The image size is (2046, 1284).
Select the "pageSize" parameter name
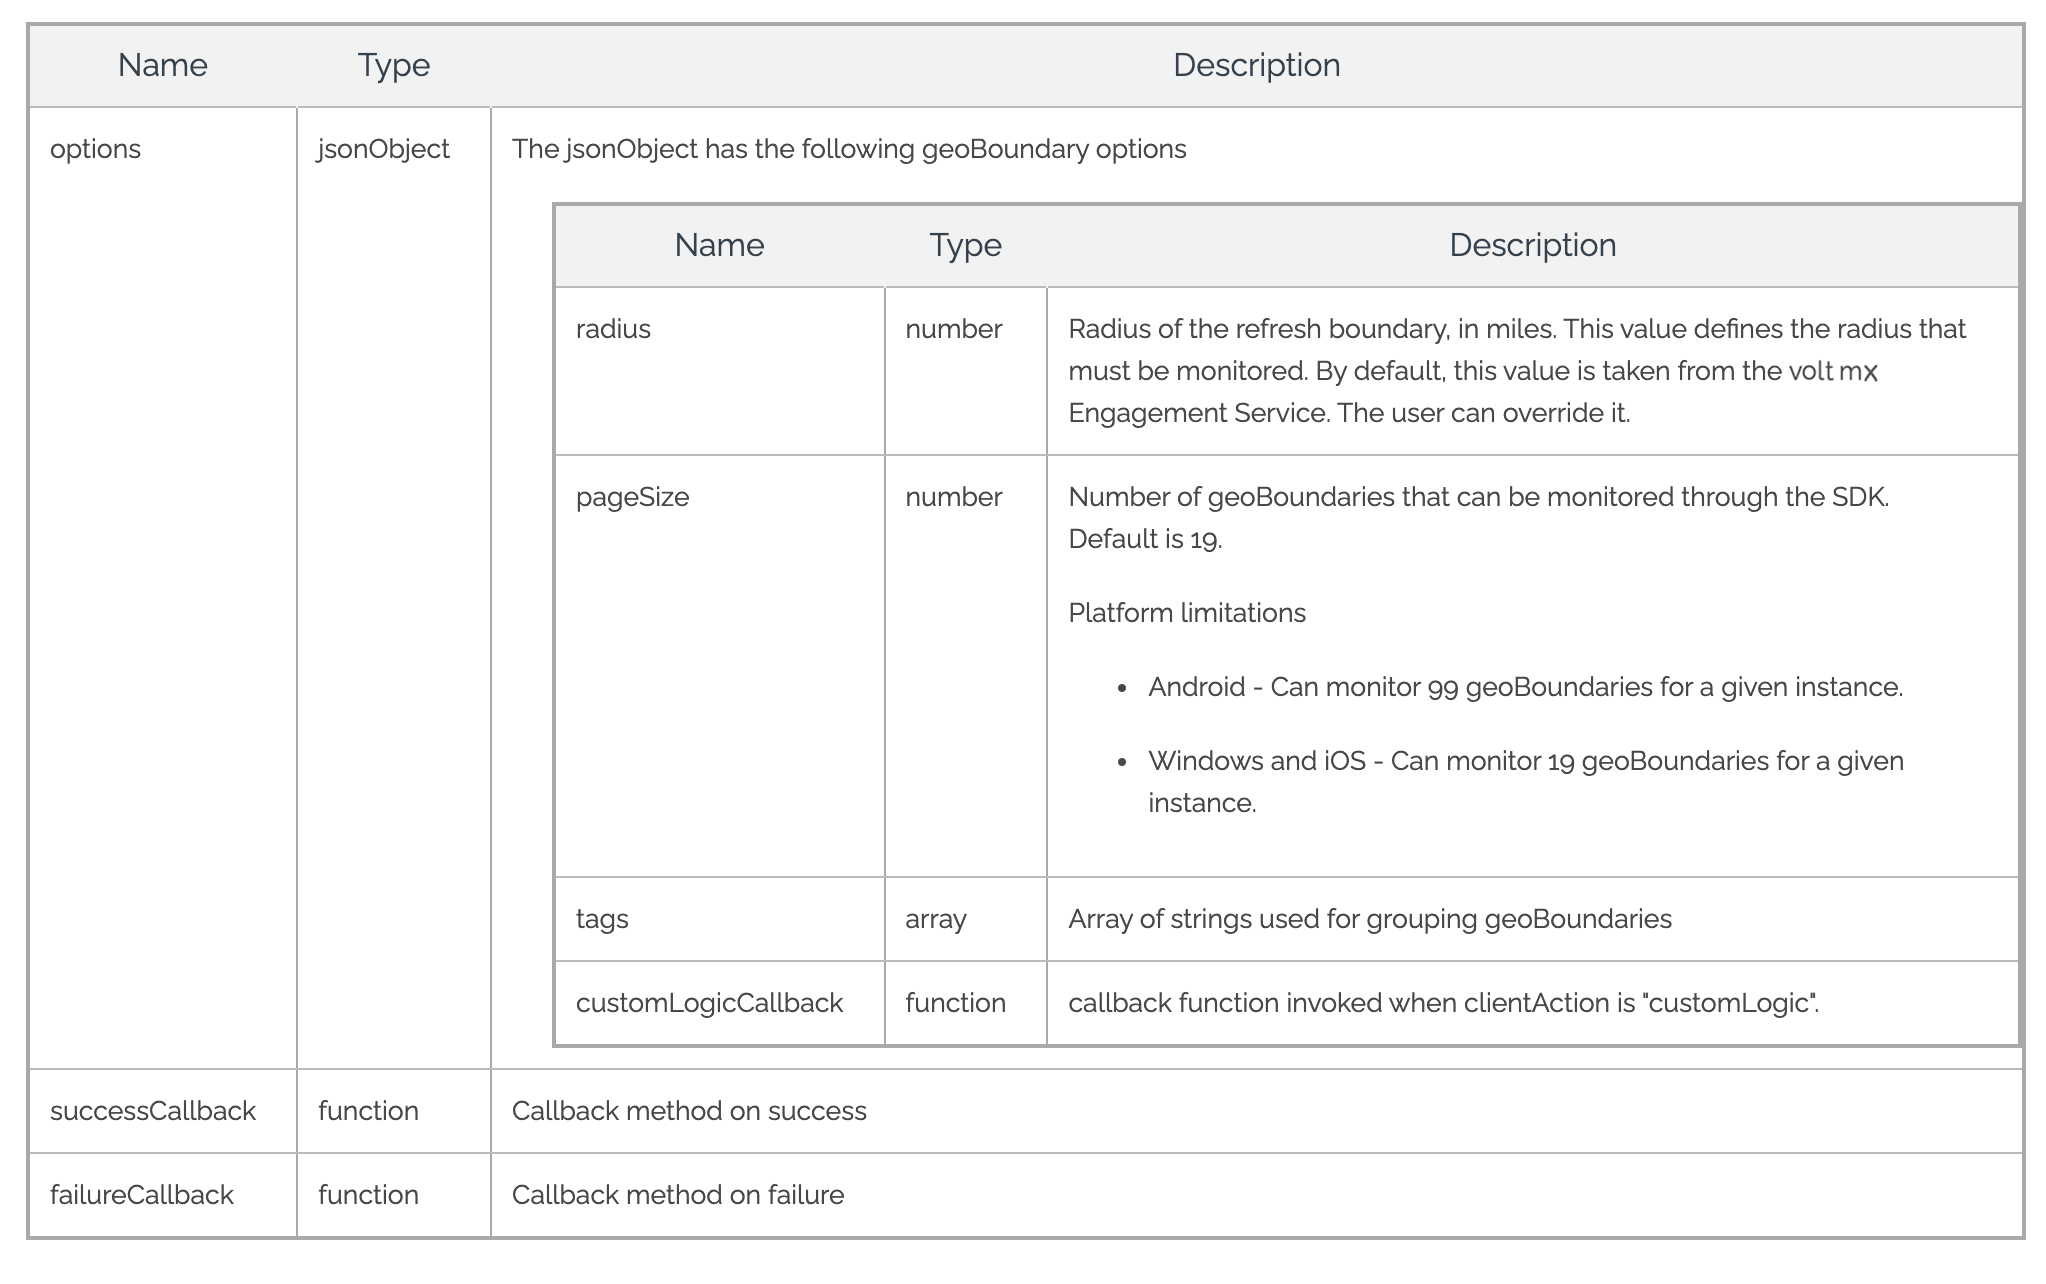click(x=632, y=497)
